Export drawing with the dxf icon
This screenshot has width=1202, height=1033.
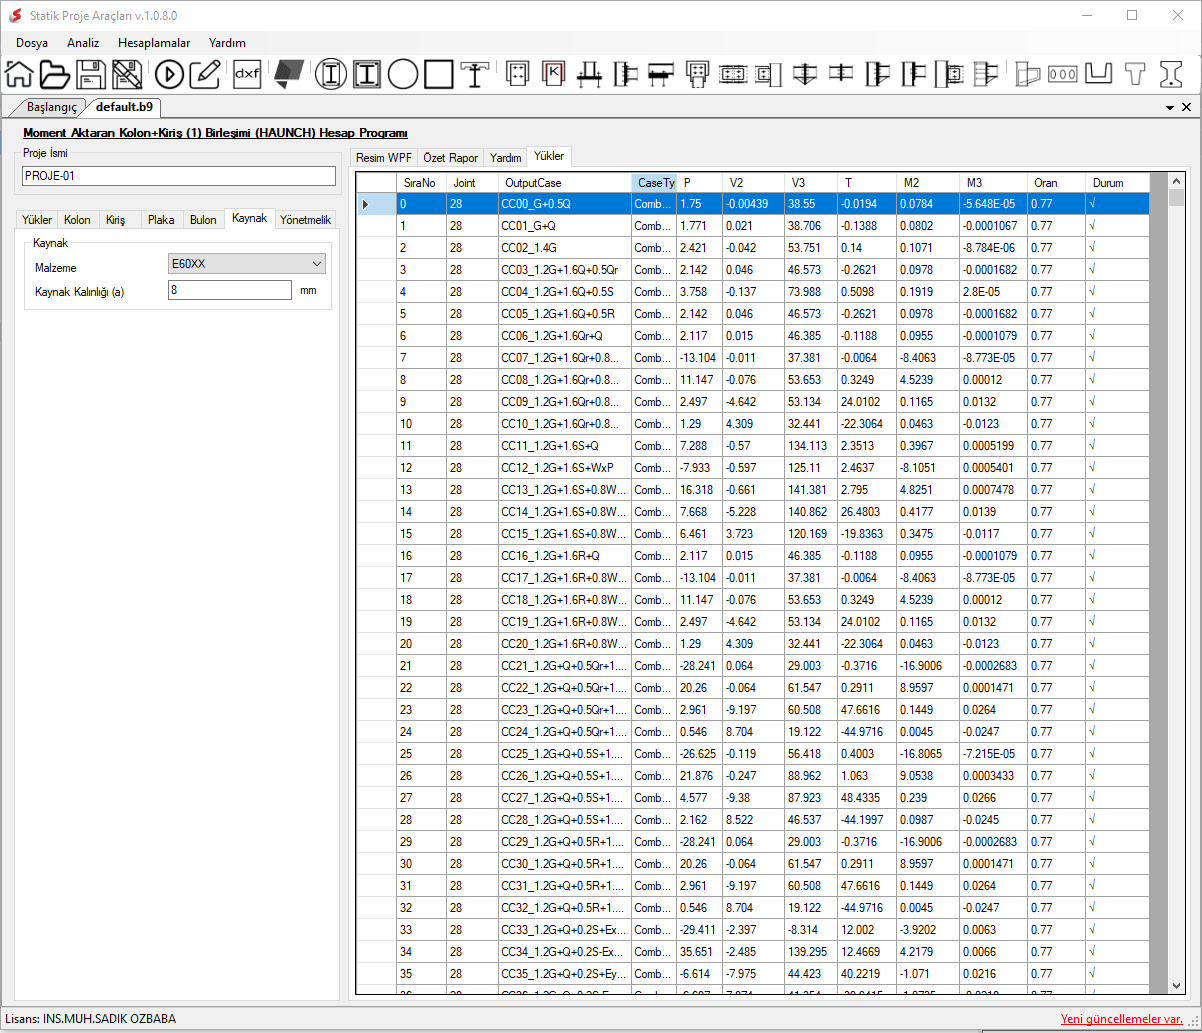pos(246,74)
